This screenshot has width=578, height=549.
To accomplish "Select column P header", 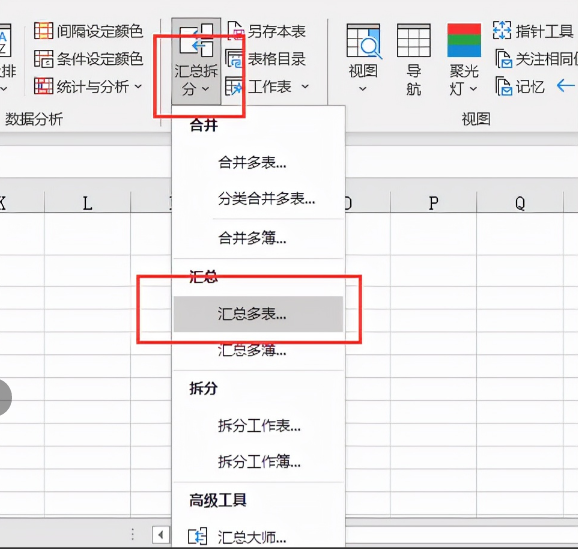I will (x=434, y=202).
